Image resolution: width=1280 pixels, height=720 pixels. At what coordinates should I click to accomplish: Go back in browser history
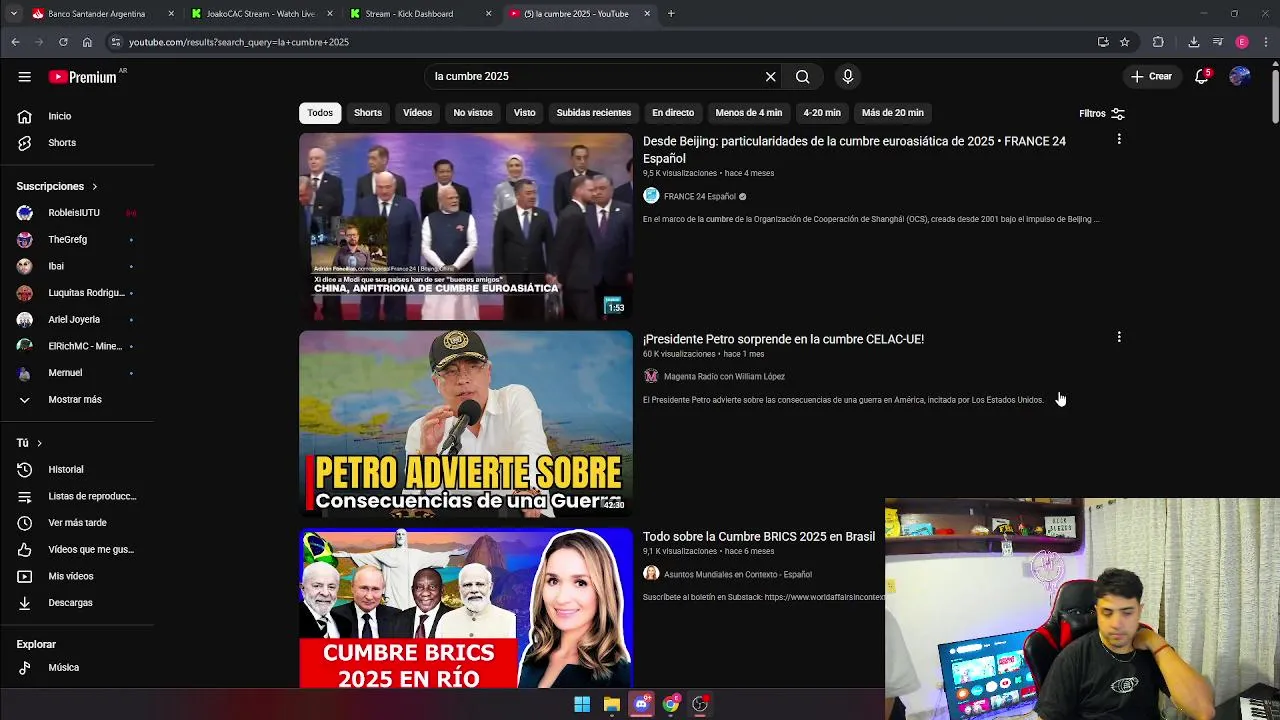[x=15, y=42]
